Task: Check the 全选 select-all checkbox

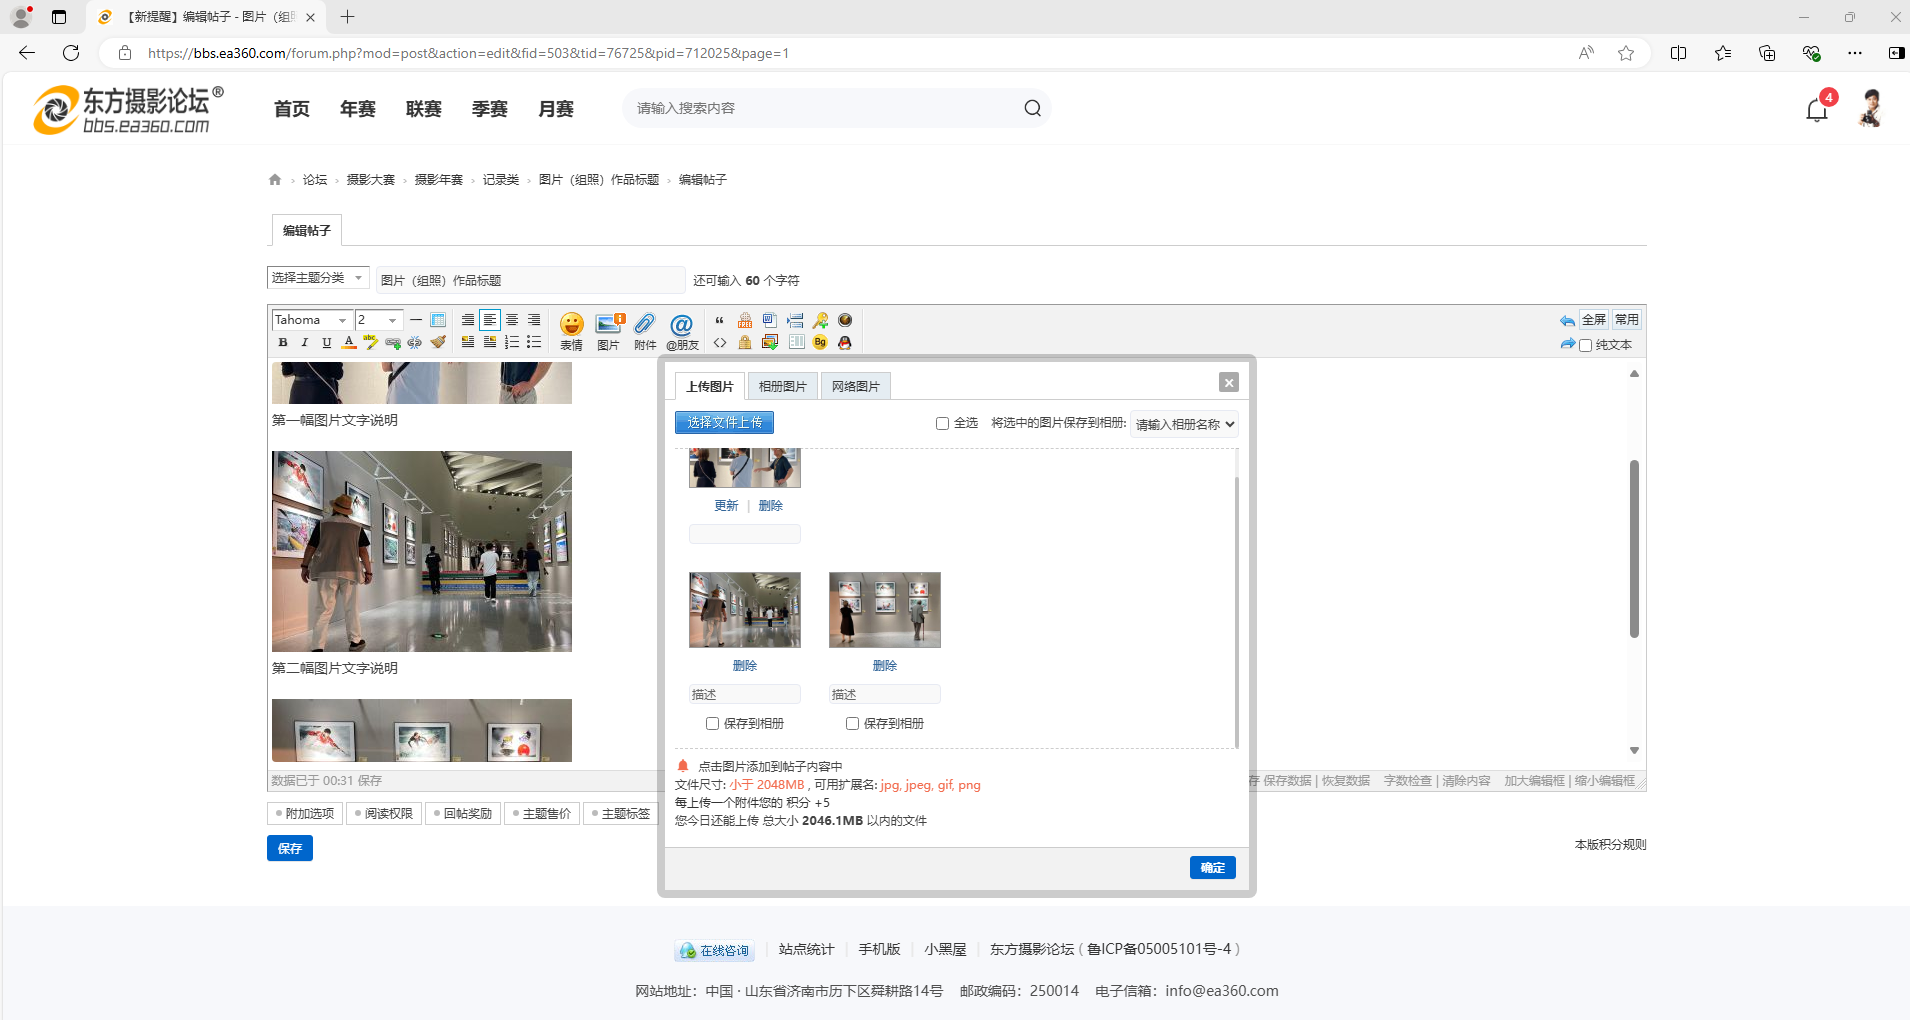Action: (942, 423)
